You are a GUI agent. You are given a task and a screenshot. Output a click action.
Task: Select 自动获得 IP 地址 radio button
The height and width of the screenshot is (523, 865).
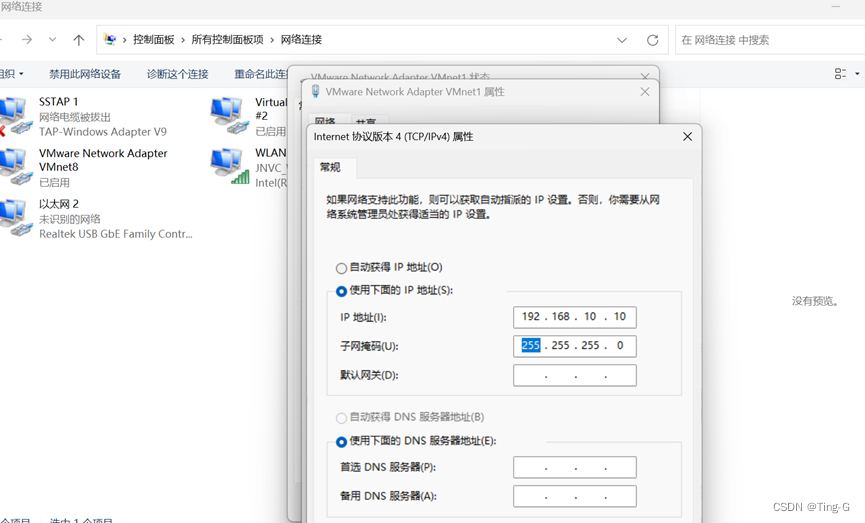click(341, 268)
